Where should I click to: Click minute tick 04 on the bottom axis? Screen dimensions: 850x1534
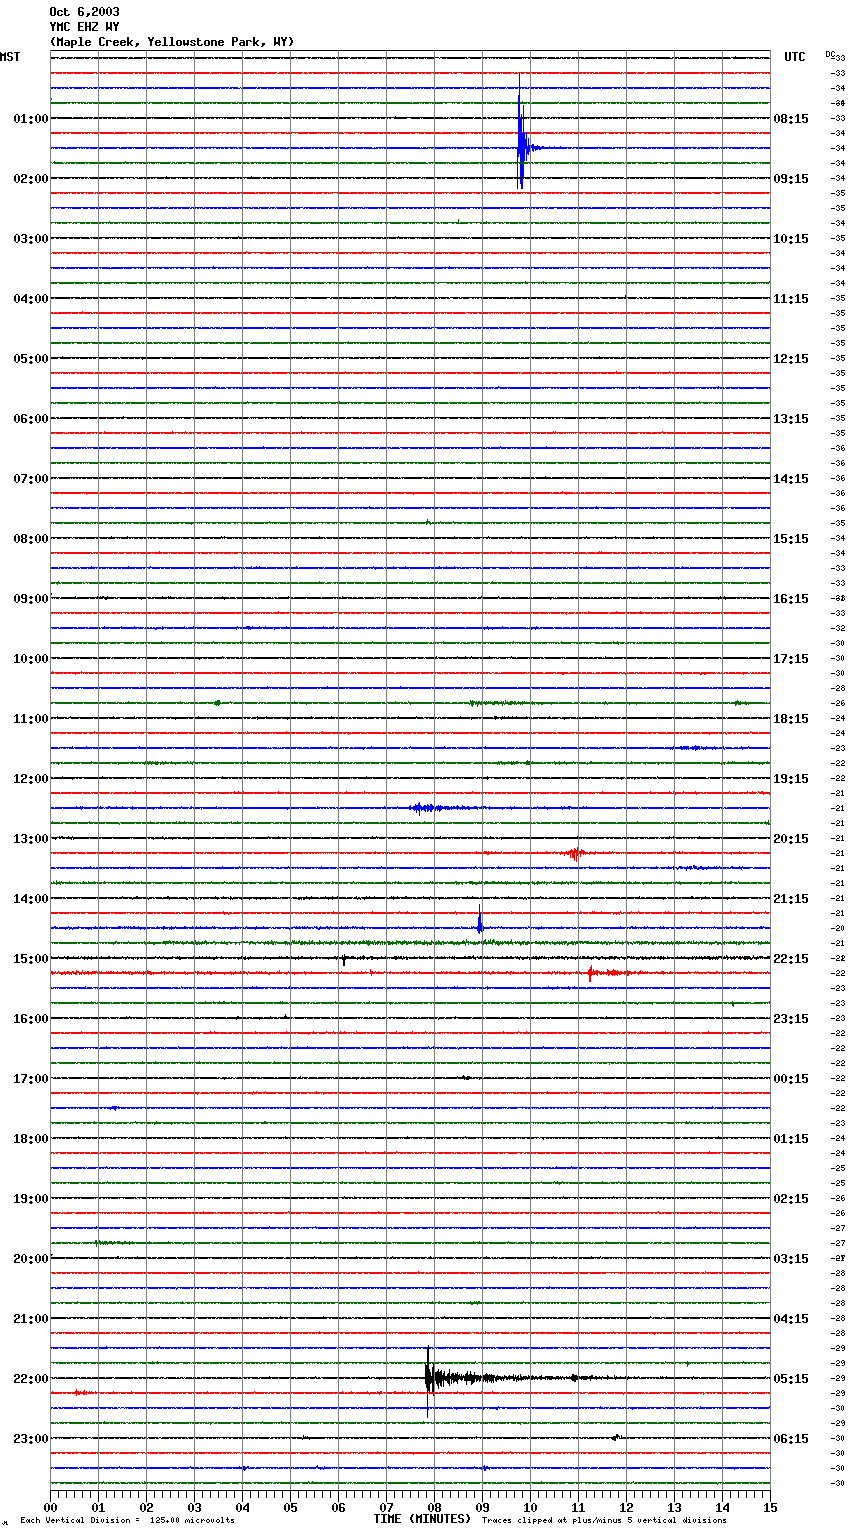242,1507
